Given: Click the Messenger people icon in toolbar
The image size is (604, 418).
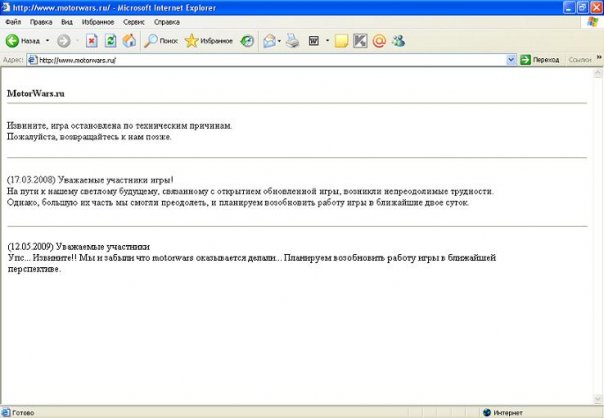Looking at the screenshot, I should [x=398, y=41].
